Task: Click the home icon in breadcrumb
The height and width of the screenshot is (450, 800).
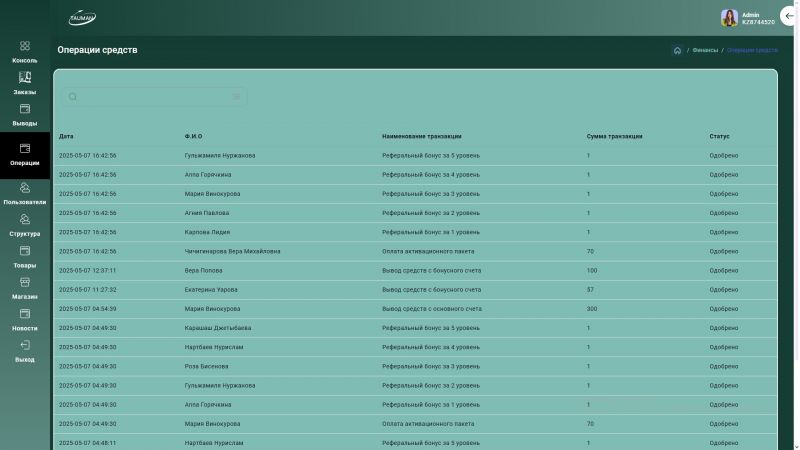Action: [x=677, y=50]
